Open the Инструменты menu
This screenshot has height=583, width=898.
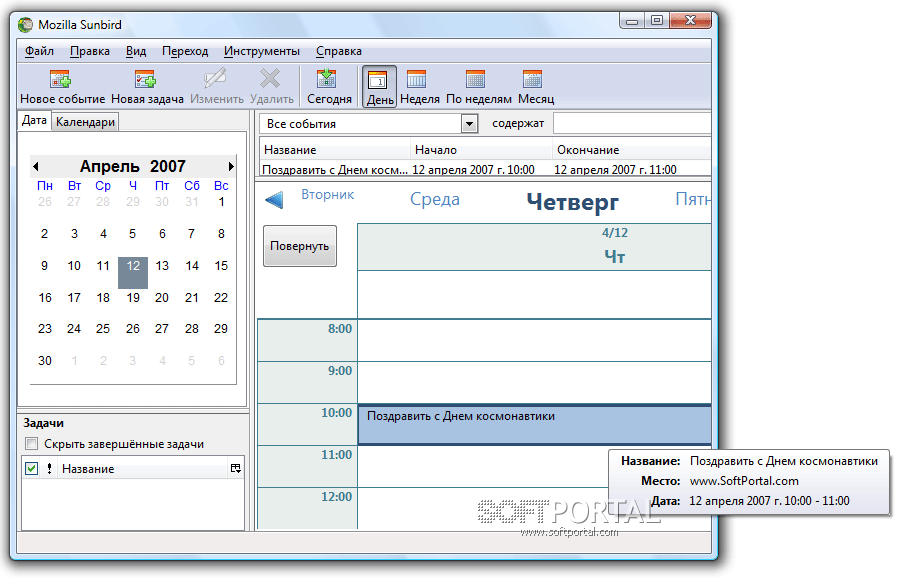point(262,51)
